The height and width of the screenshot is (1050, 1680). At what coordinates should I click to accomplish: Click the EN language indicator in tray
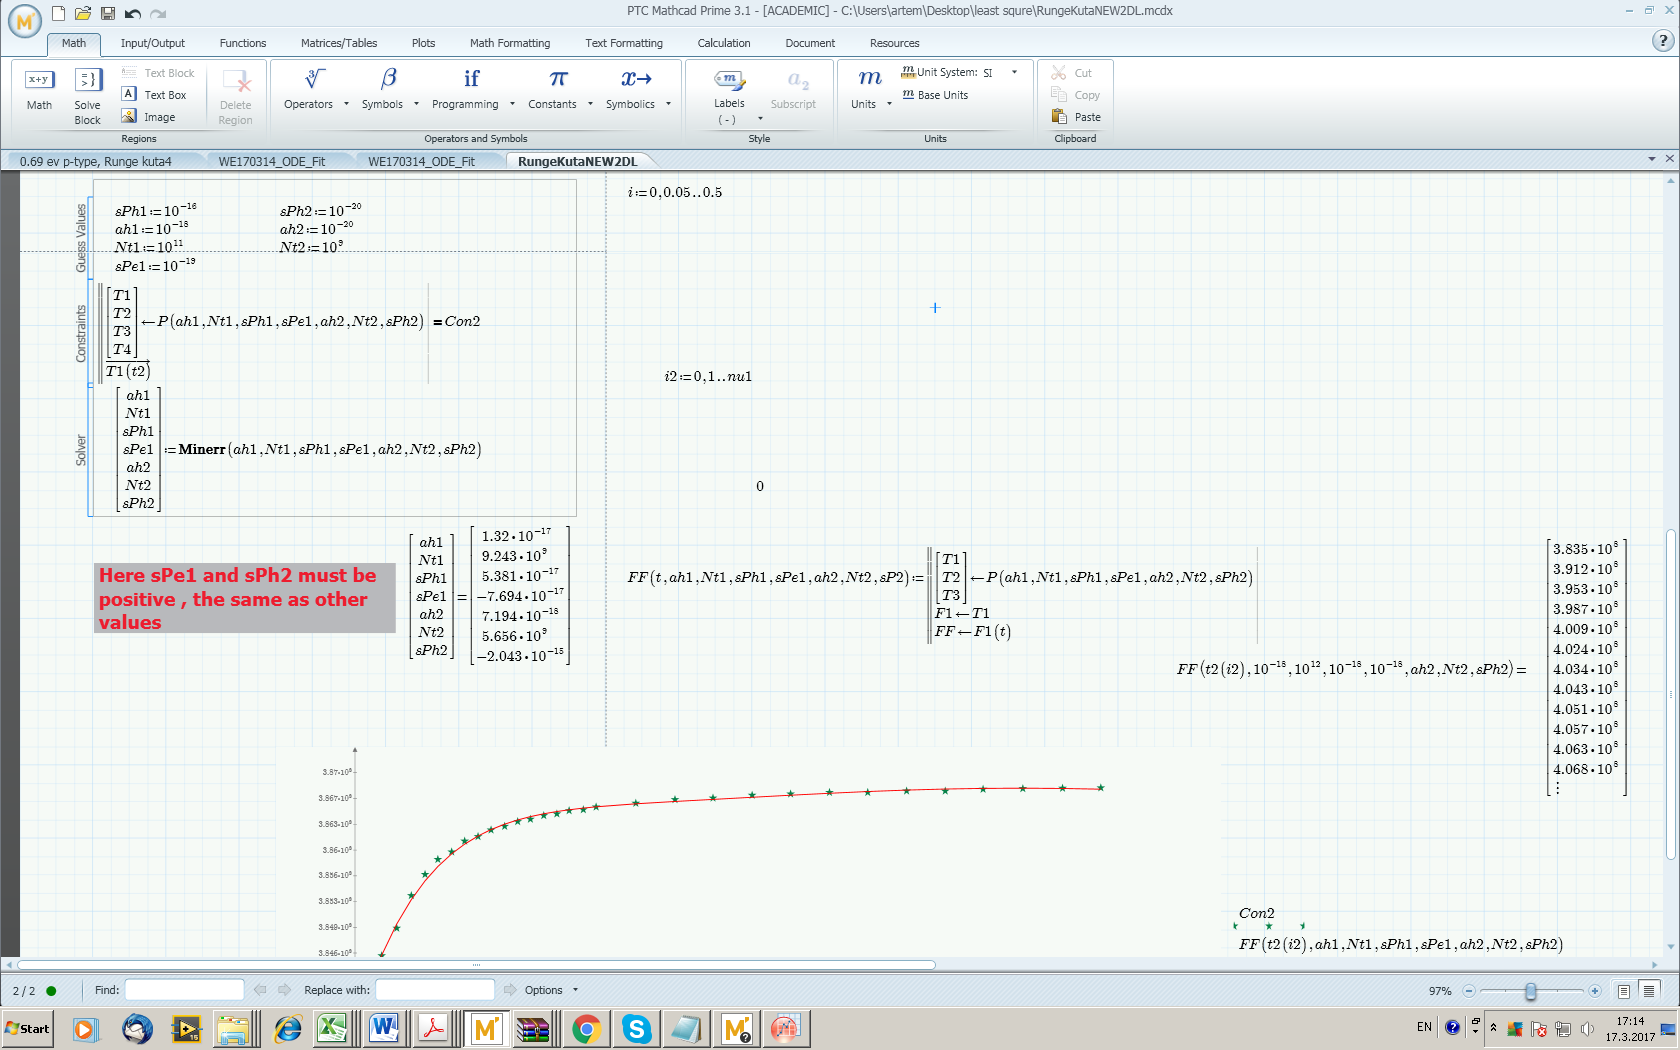[x=1424, y=1027]
